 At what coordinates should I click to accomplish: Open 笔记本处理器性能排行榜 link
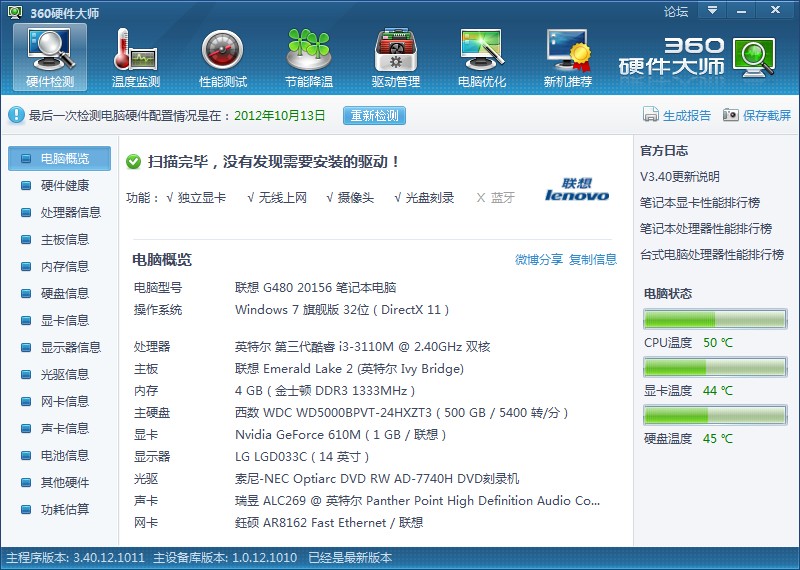coord(706,229)
